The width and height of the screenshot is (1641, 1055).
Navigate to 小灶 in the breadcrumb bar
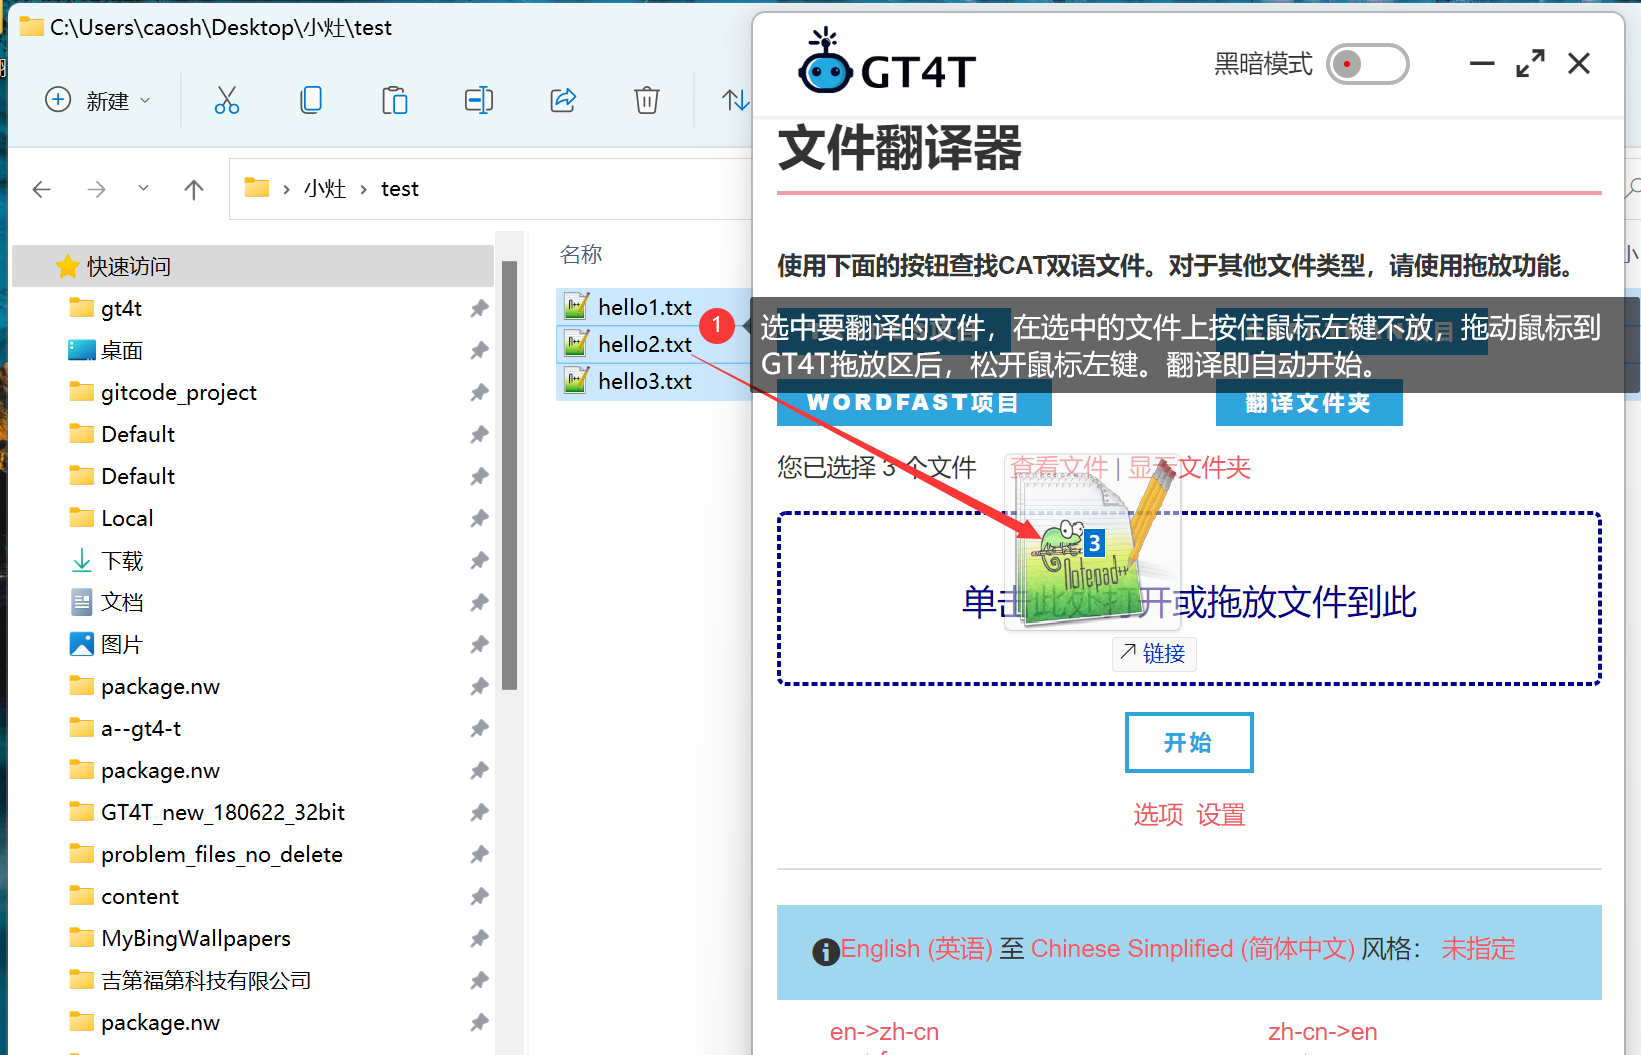(325, 188)
